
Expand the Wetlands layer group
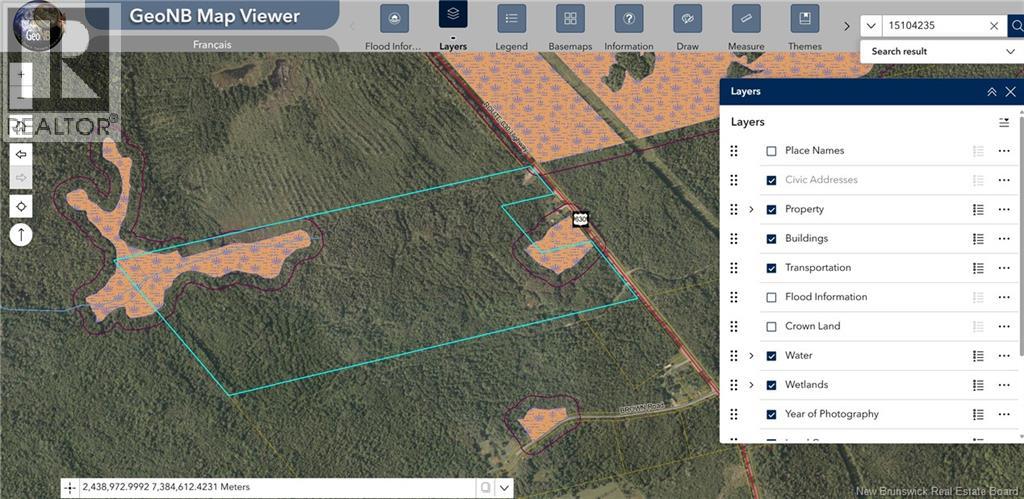click(751, 385)
